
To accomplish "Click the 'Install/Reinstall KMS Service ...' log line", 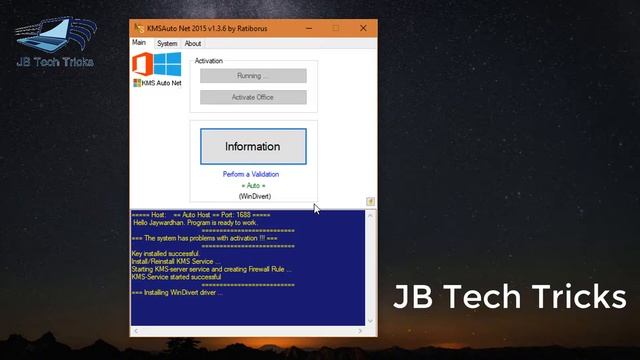I will click(176, 262).
